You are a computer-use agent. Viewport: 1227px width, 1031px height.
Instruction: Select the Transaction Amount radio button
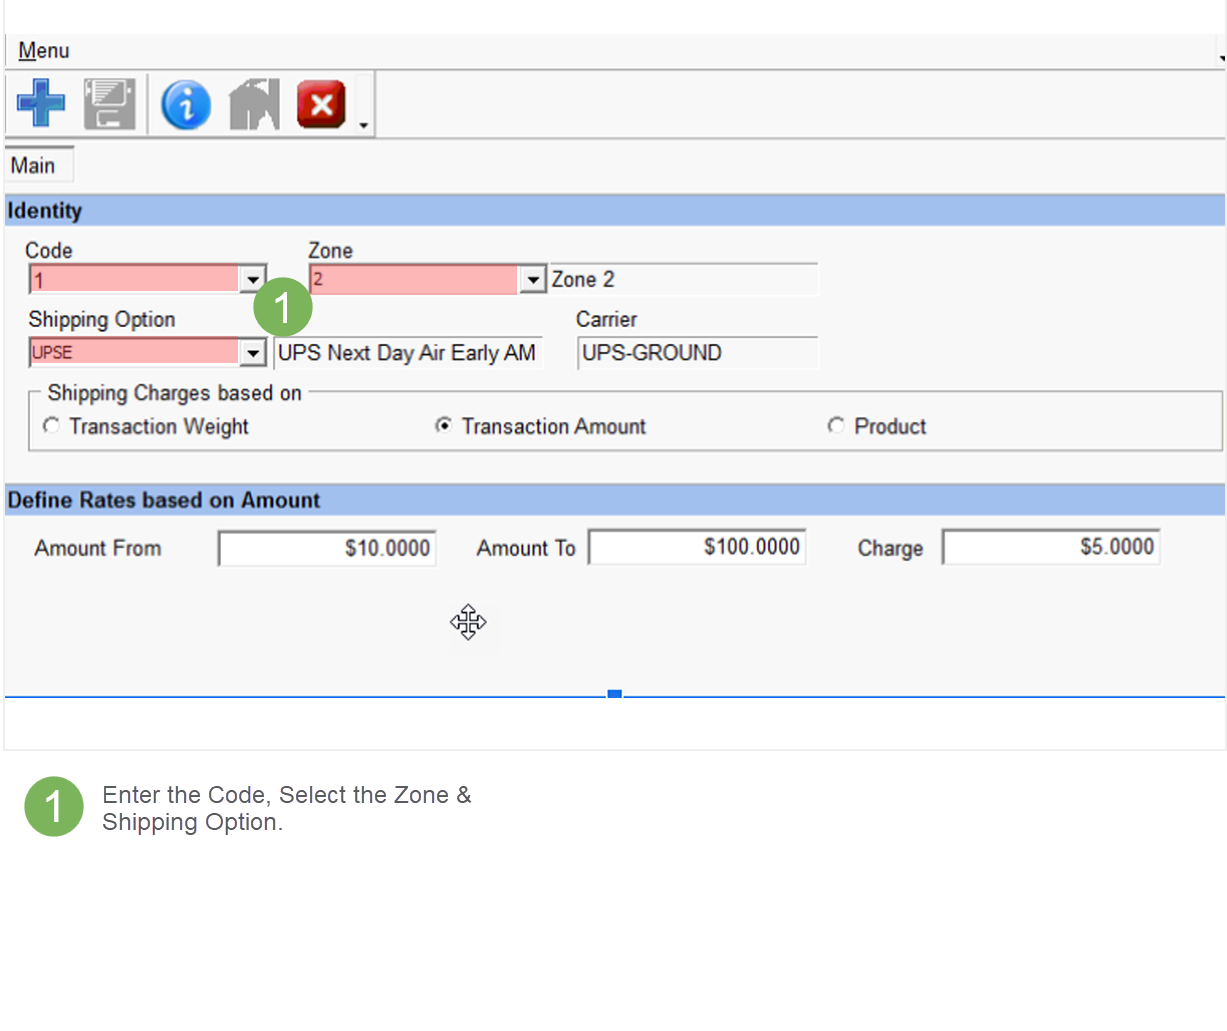click(x=443, y=426)
